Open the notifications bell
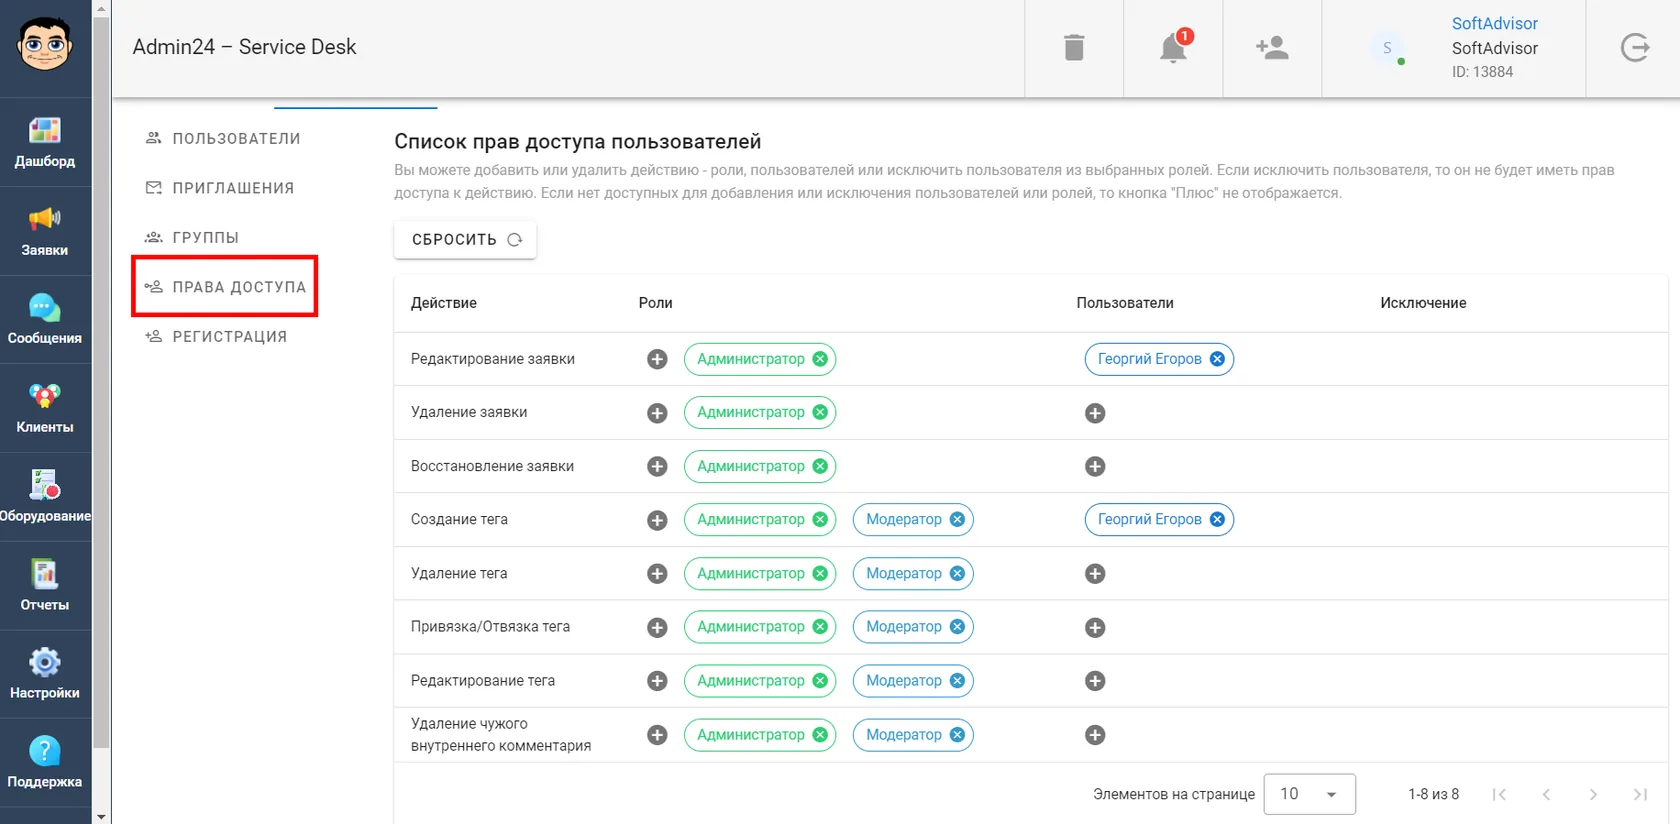The height and width of the screenshot is (824, 1680). click(1173, 47)
